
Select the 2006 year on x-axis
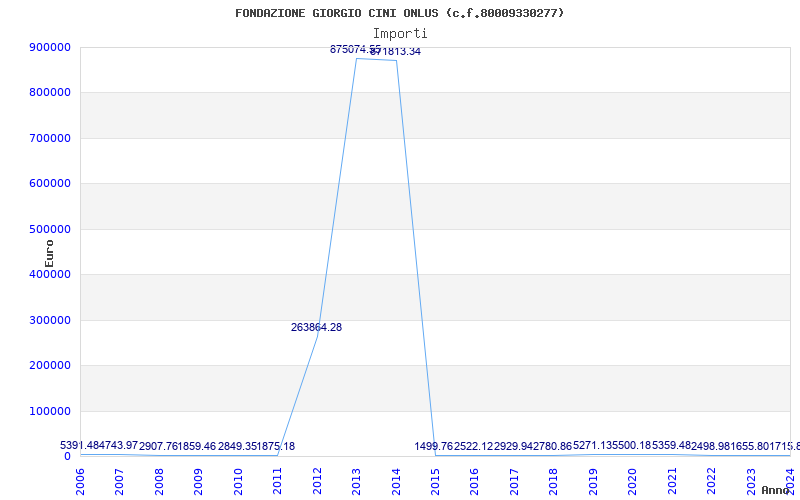81,480
